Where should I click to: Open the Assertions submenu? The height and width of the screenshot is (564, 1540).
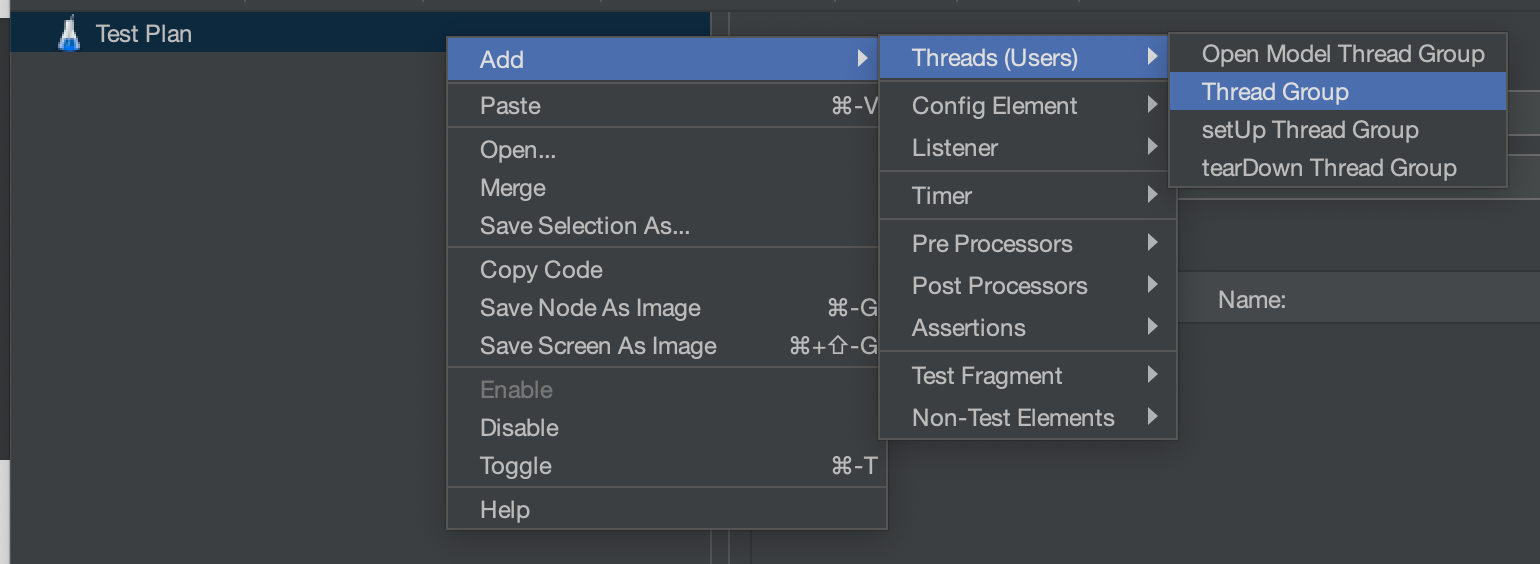click(1028, 328)
